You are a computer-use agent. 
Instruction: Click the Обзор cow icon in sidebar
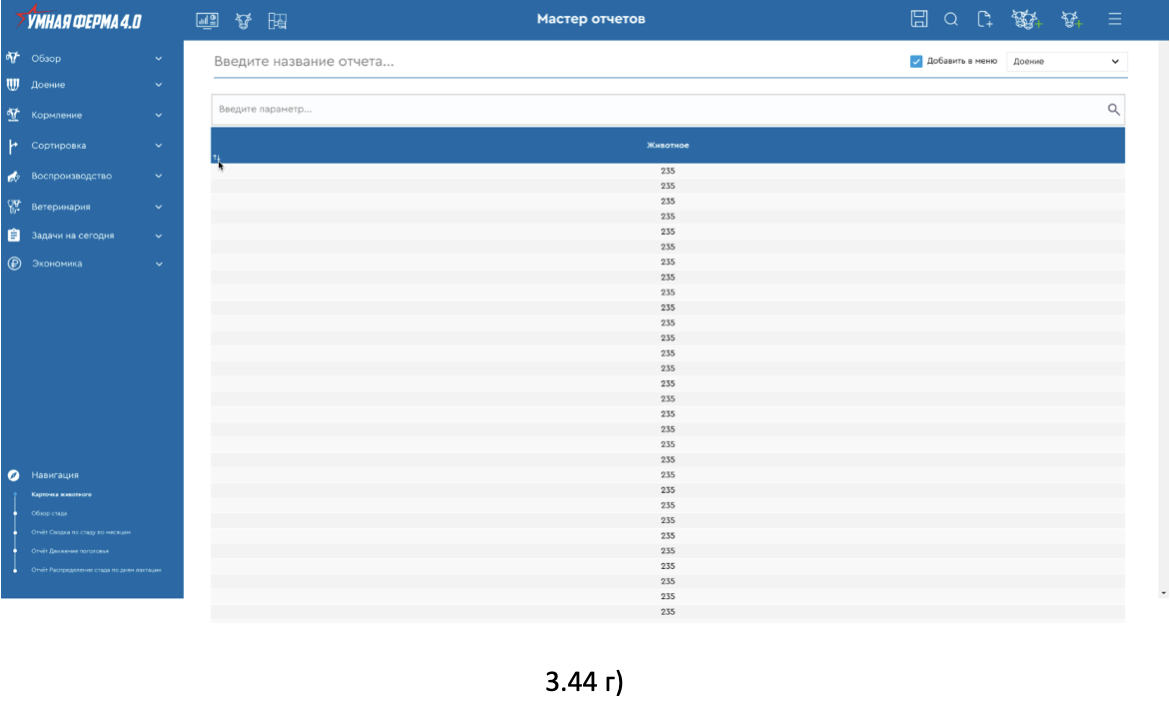tap(13, 57)
